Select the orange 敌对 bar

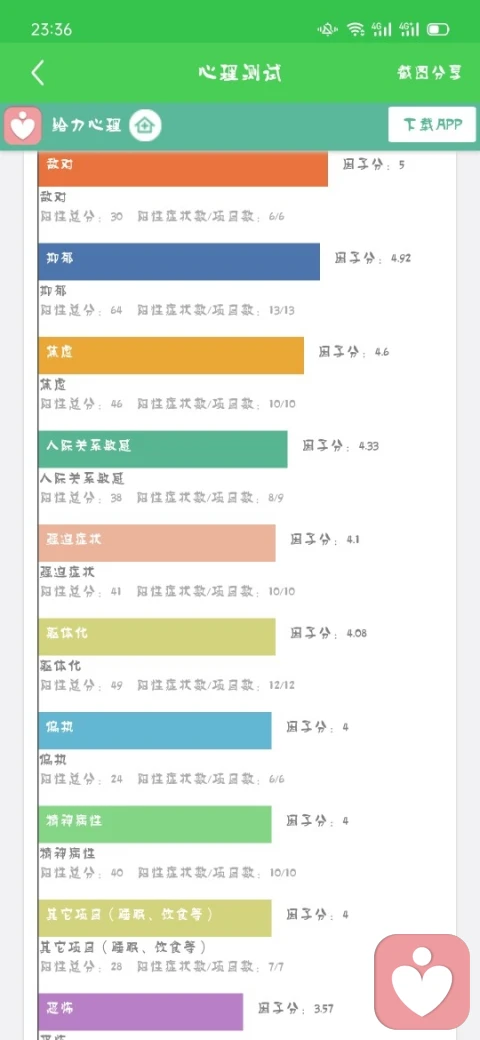click(x=183, y=168)
